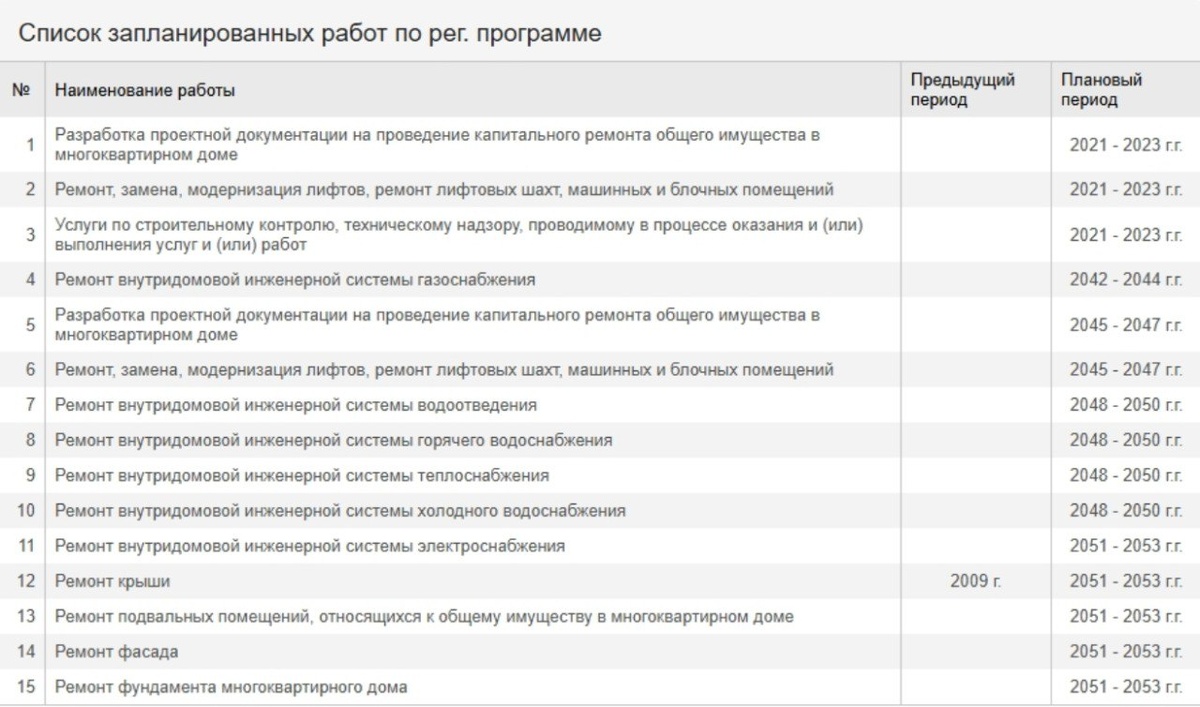Click row number '15' in № column
The width and height of the screenshot is (1200, 707).
click(26, 687)
